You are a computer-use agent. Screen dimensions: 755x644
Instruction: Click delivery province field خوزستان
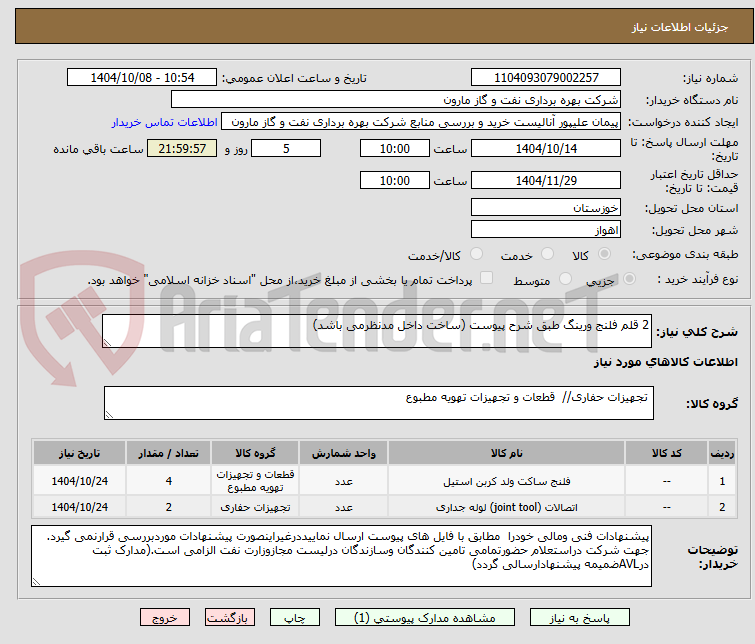(x=546, y=208)
